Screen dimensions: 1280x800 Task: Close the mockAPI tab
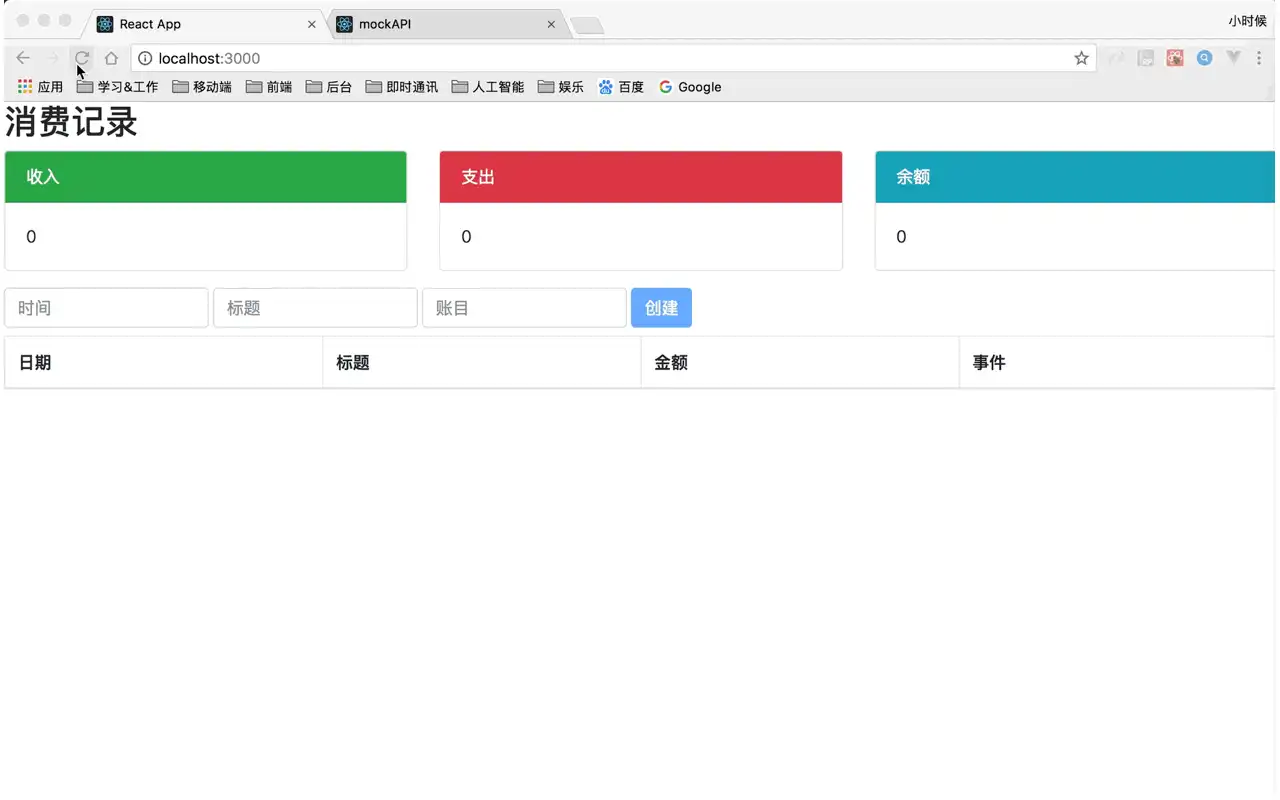tap(551, 24)
